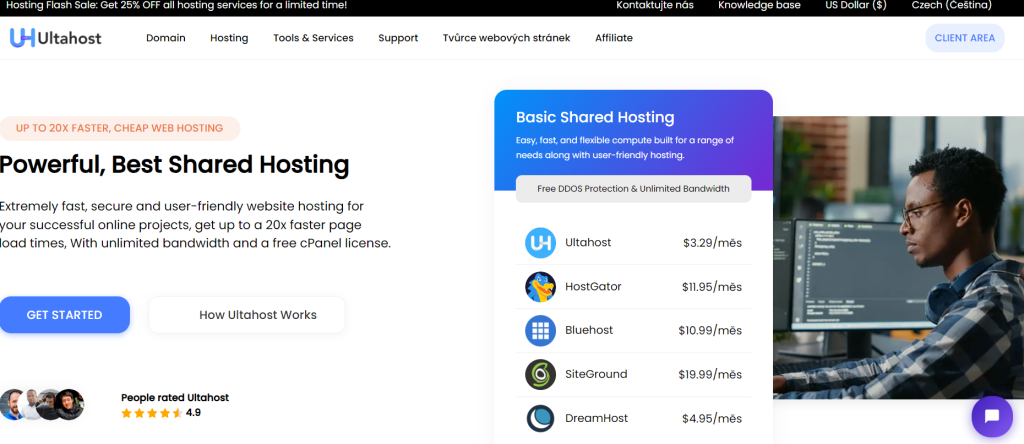Image resolution: width=1024 pixels, height=444 pixels.
Task: Expand the Domain menu
Action: point(166,38)
